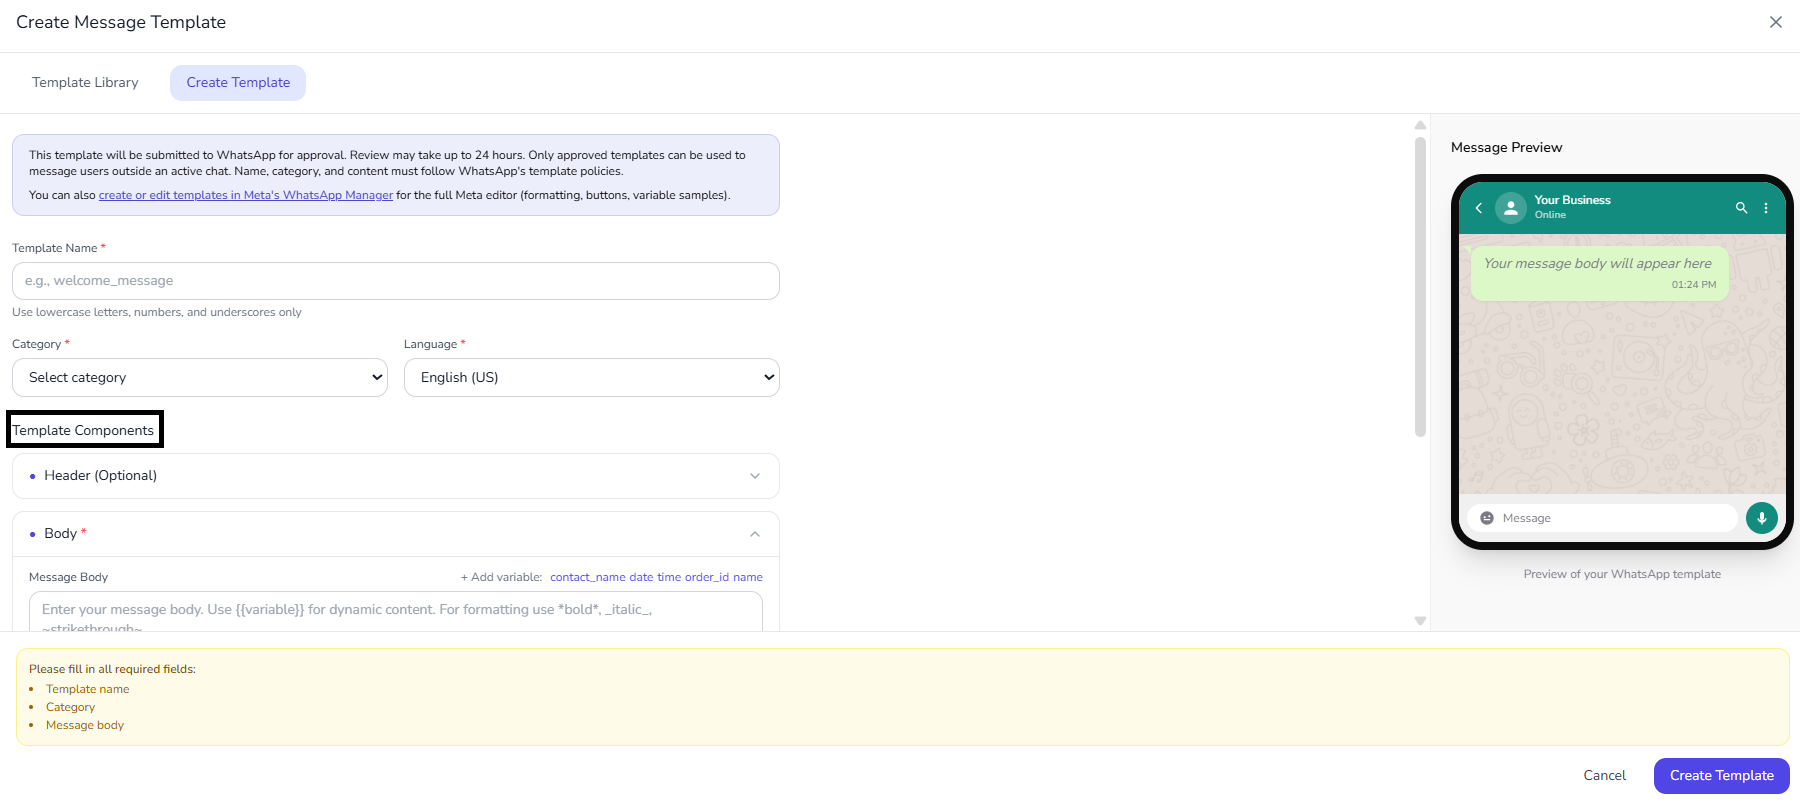Viewport: 1800px width, 808px height.
Task: Click the 'Template Components' heading
Action: (84, 430)
